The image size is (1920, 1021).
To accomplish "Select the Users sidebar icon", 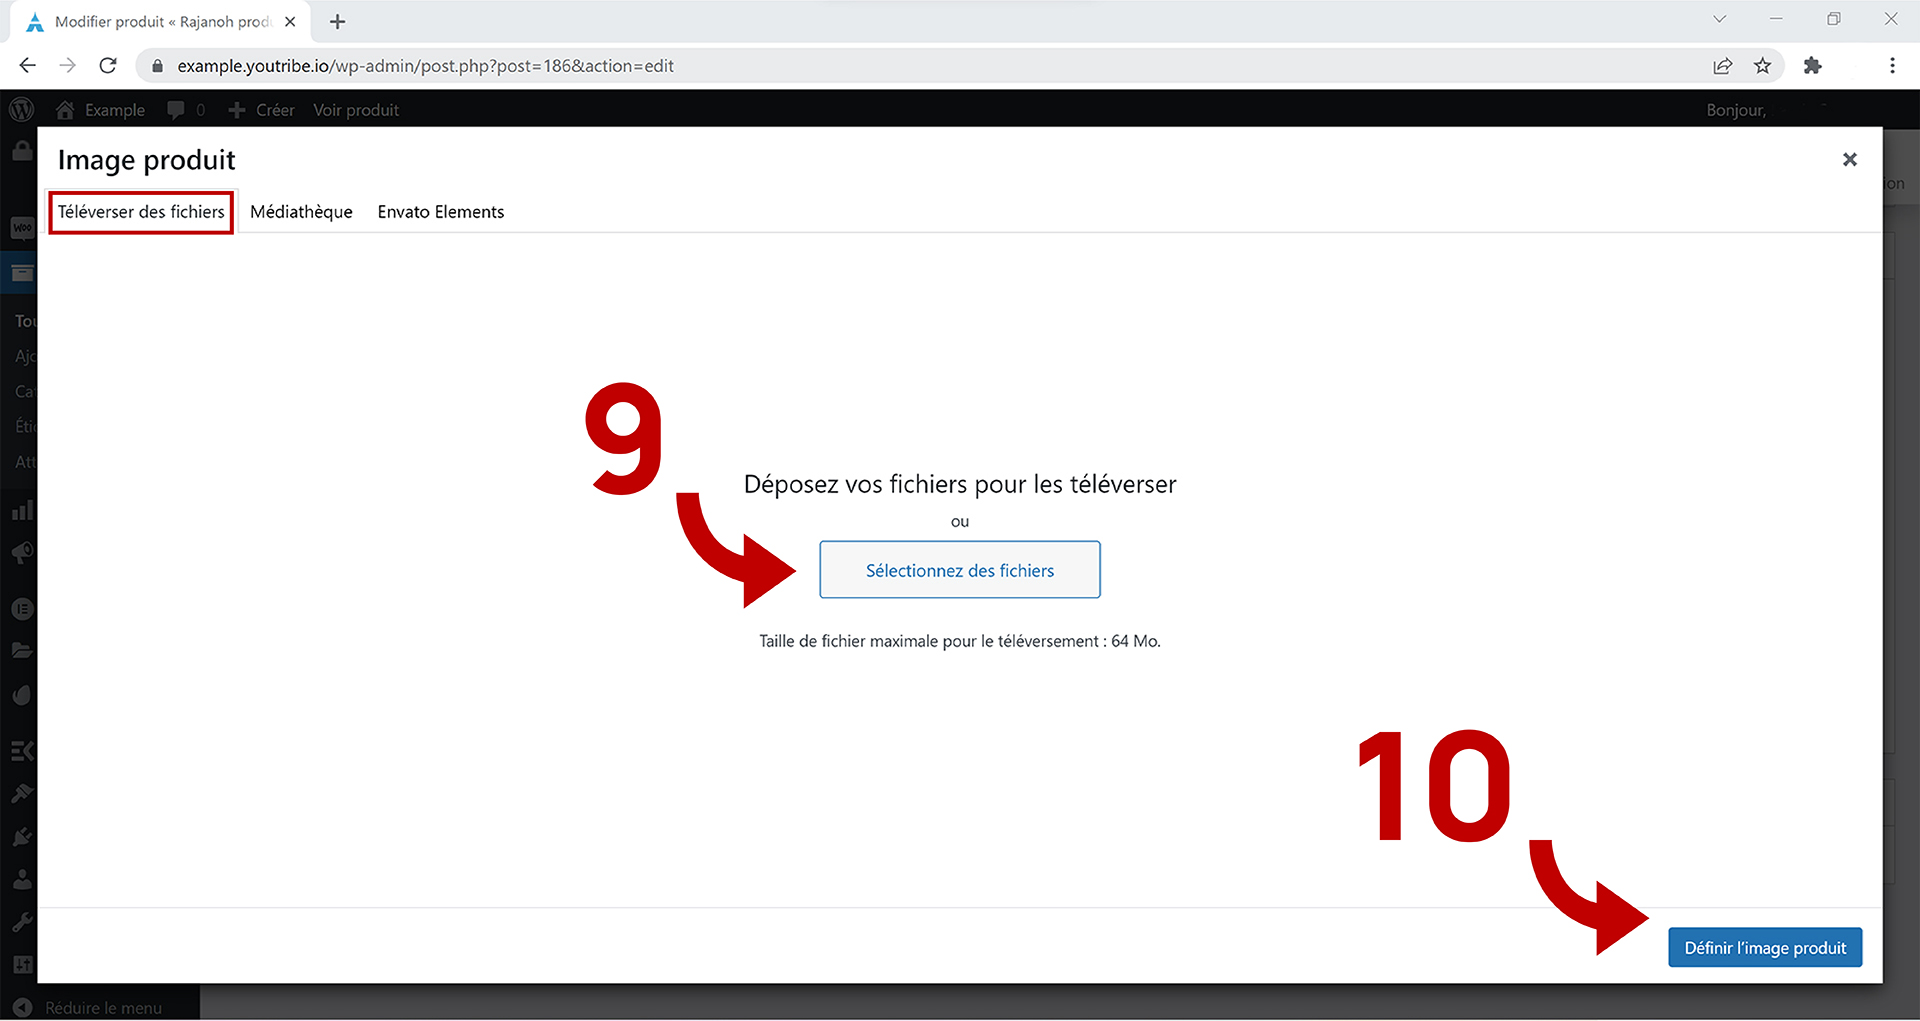I will click(x=21, y=878).
